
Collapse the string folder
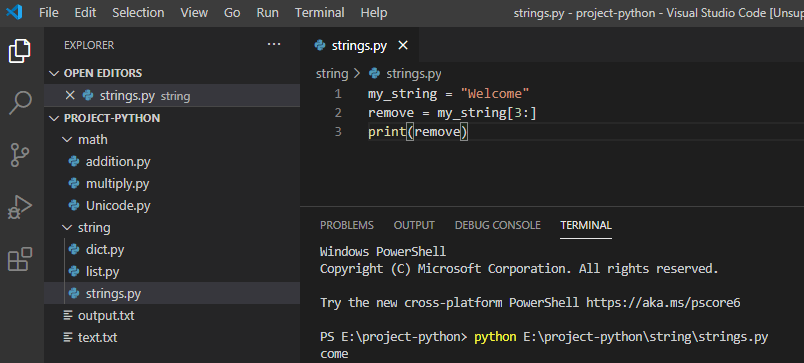(x=67, y=227)
